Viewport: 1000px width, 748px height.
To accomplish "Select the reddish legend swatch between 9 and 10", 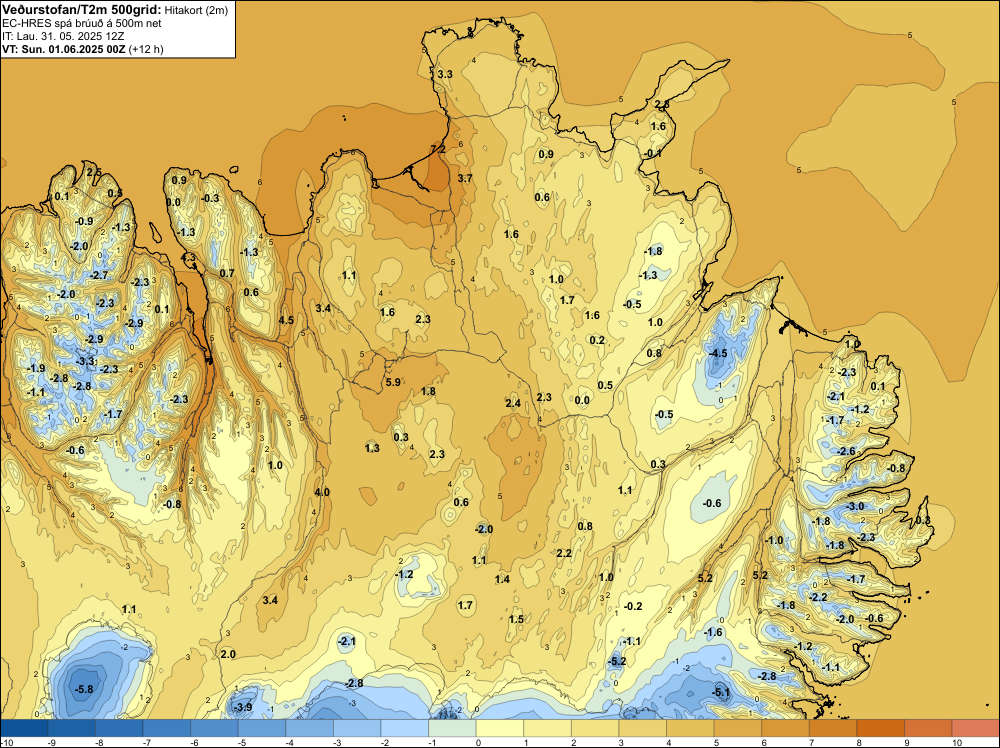I will pos(928,728).
